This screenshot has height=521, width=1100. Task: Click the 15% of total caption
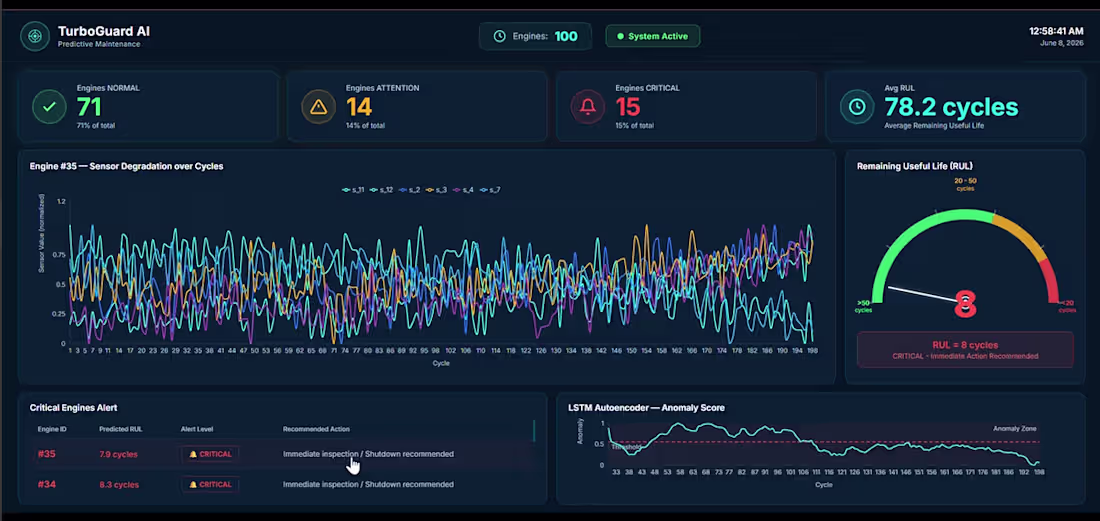[x=634, y=126]
